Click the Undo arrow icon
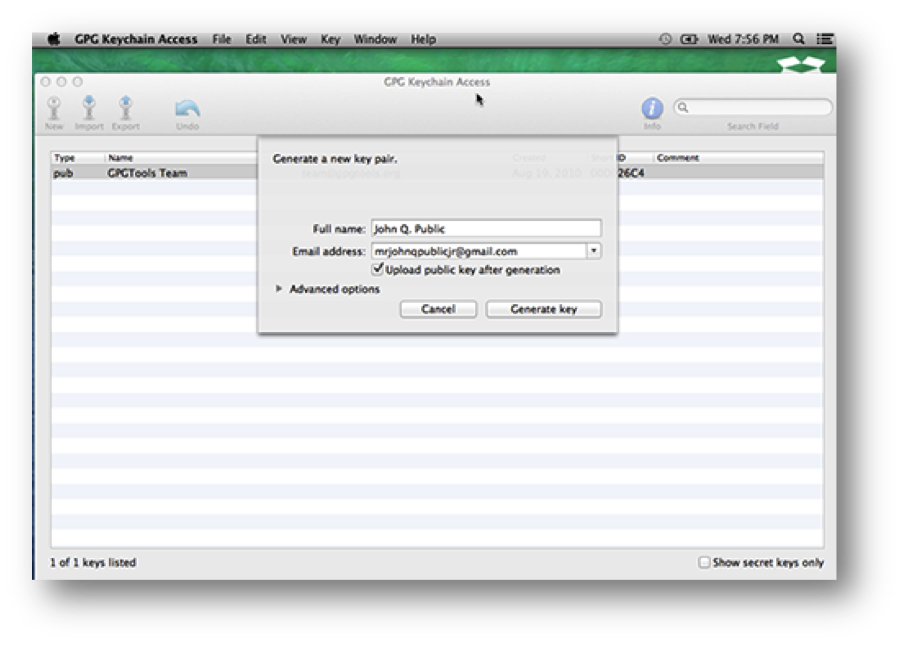 tap(187, 108)
